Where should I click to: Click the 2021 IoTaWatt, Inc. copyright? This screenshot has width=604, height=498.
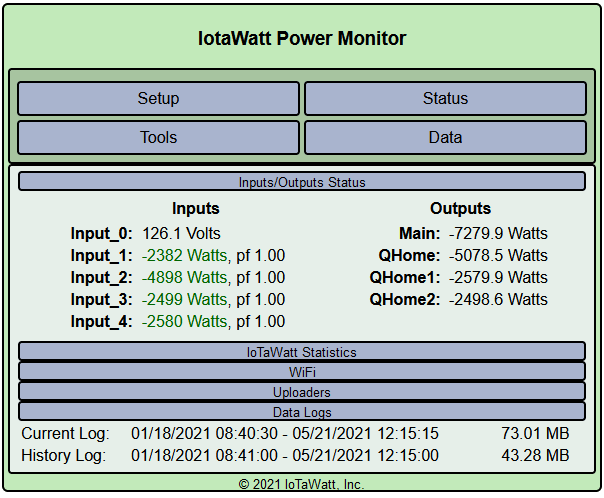(x=302, y=484)
